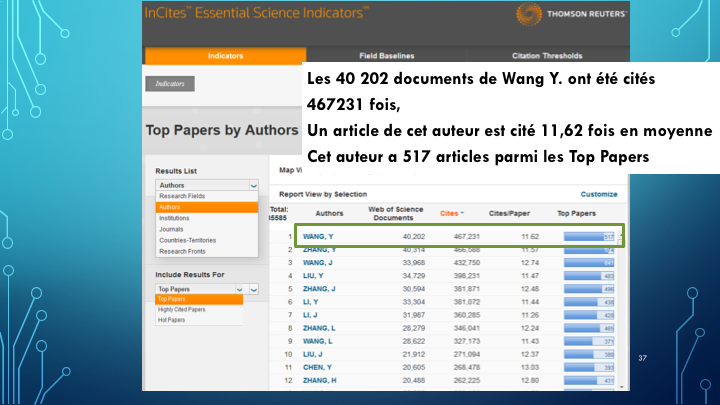Click the Customize link

coord(599,194)
